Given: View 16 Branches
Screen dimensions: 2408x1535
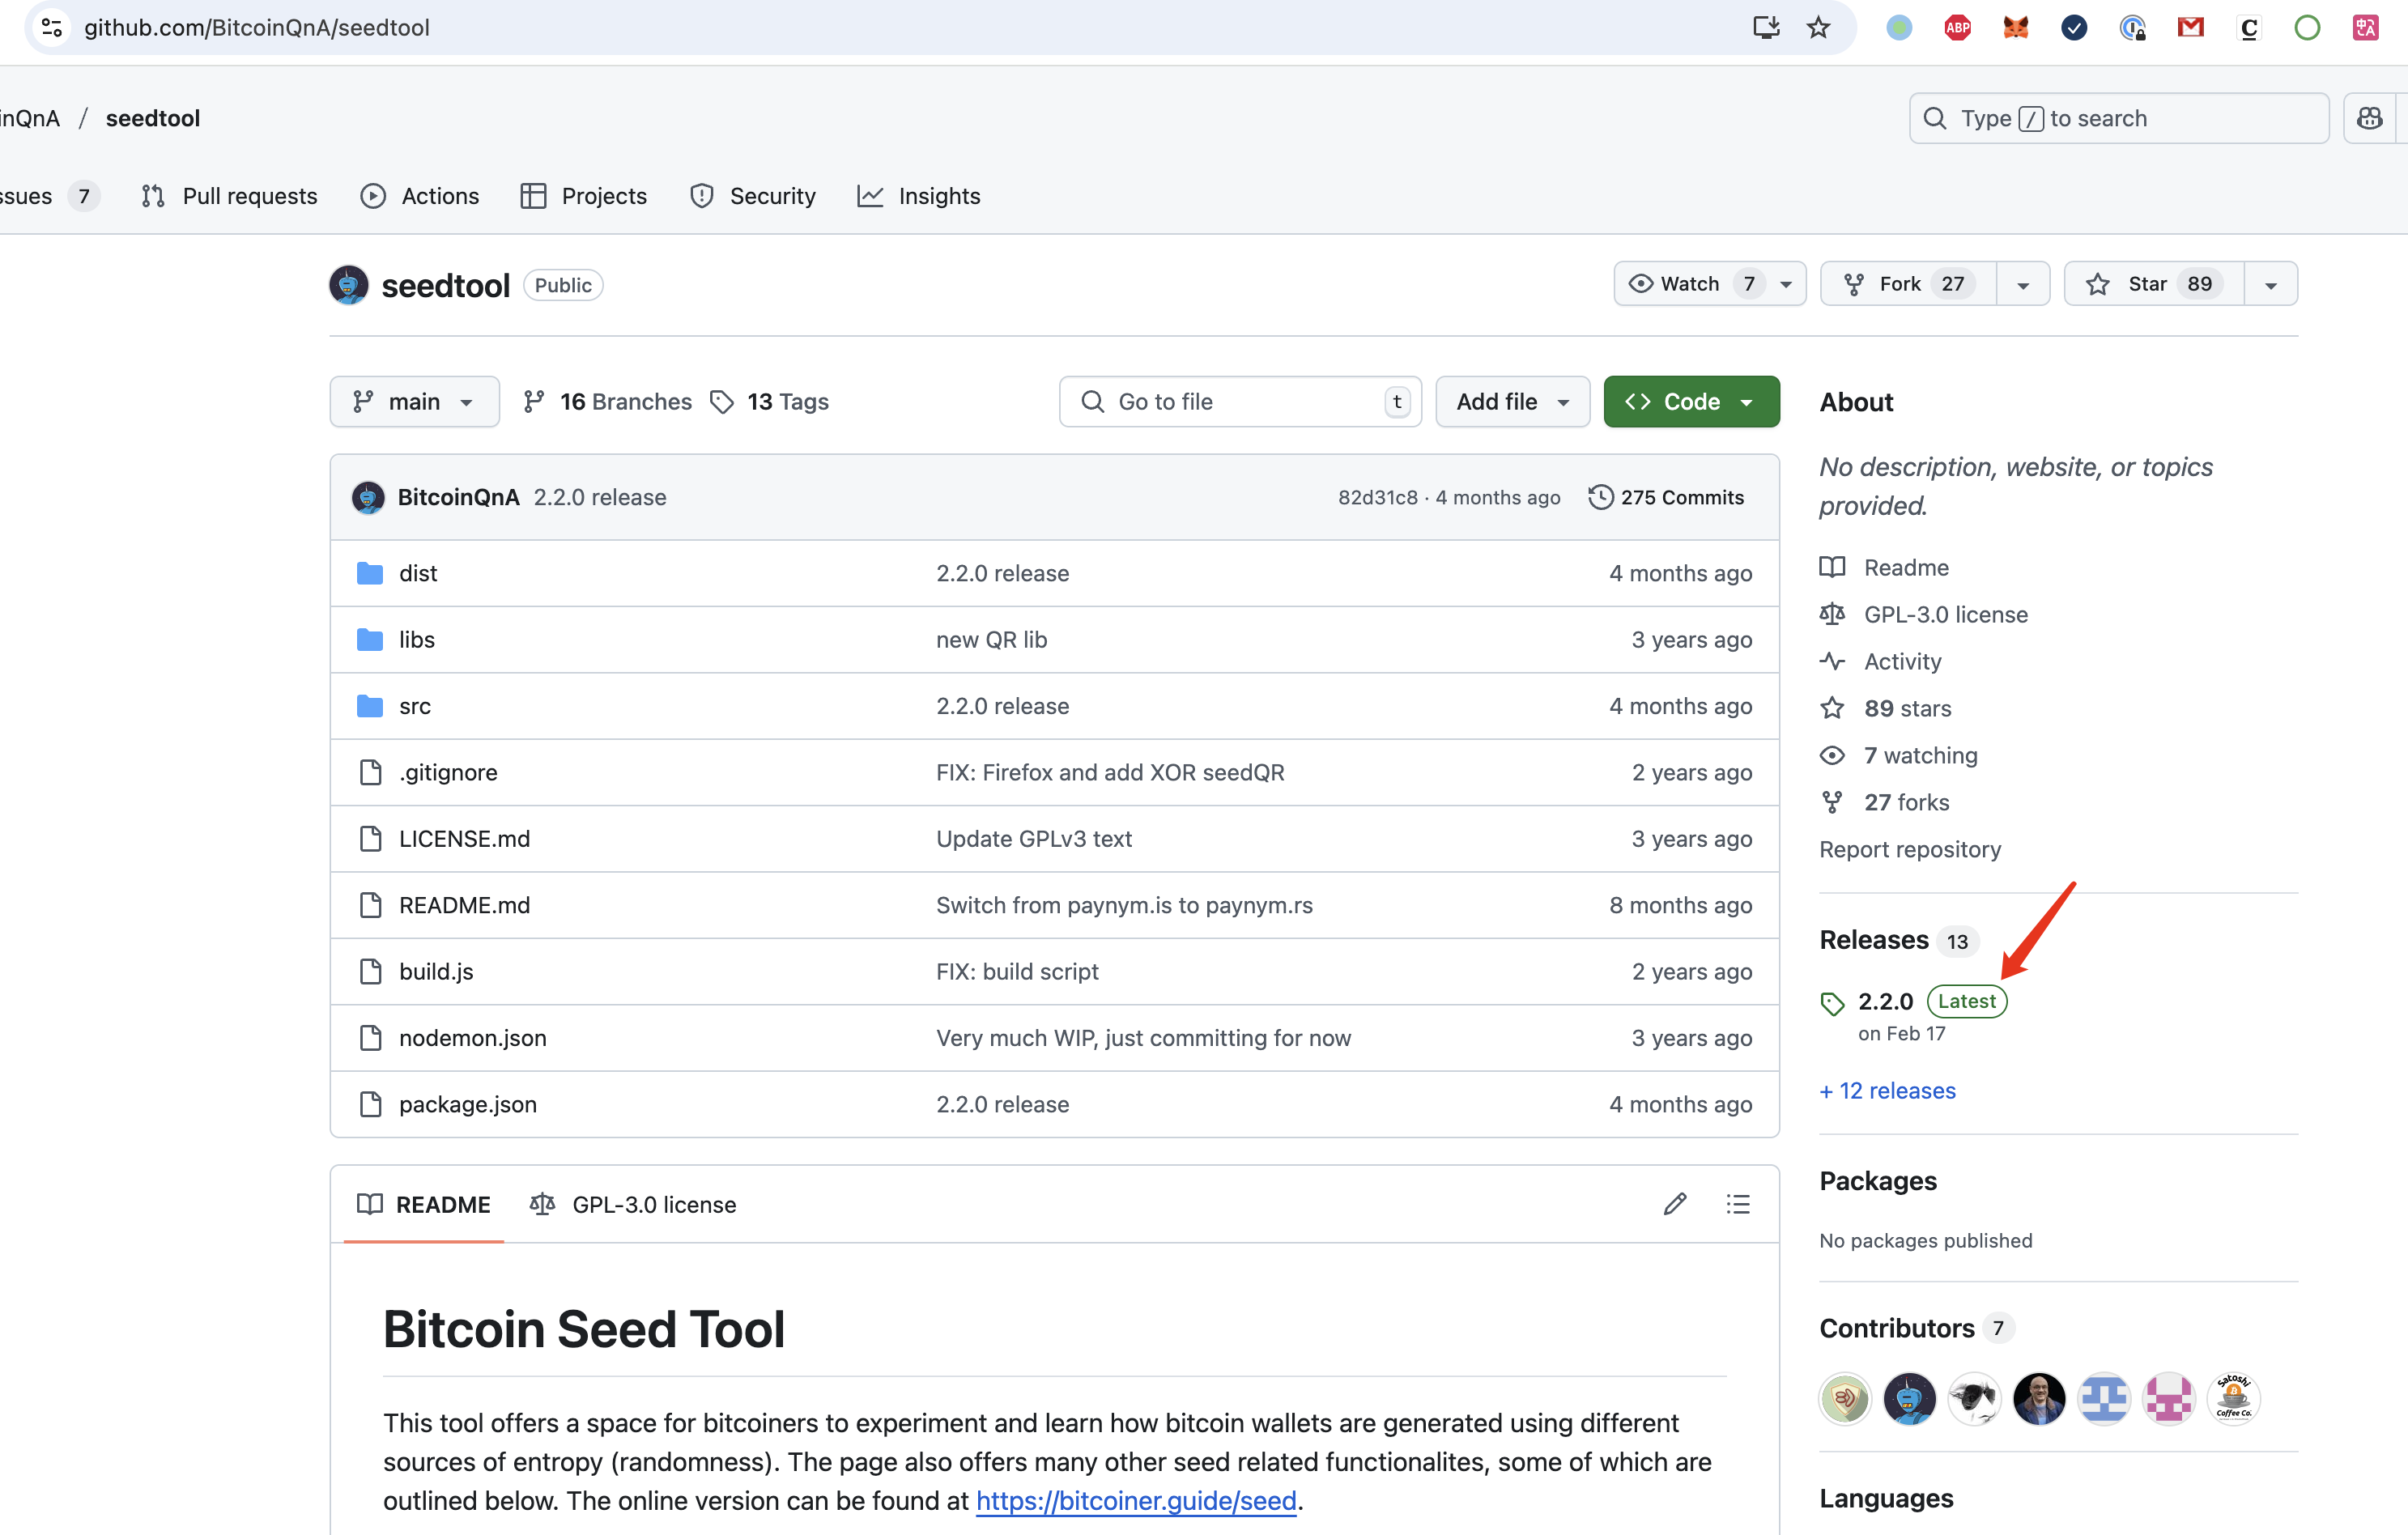Looking at the screenshot, I should [x=608, y=402].
